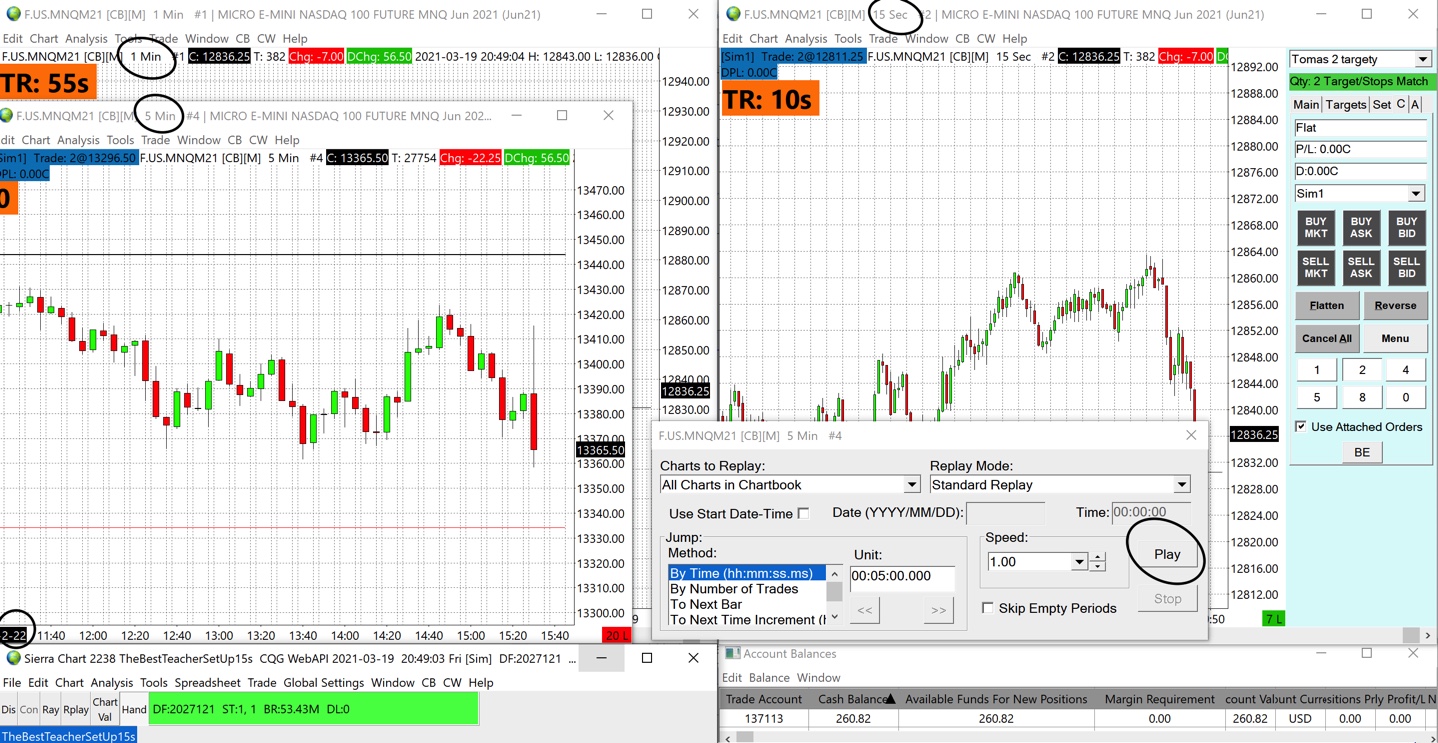Click the SELL MKT button
1438x743 pixels.
1316,268
